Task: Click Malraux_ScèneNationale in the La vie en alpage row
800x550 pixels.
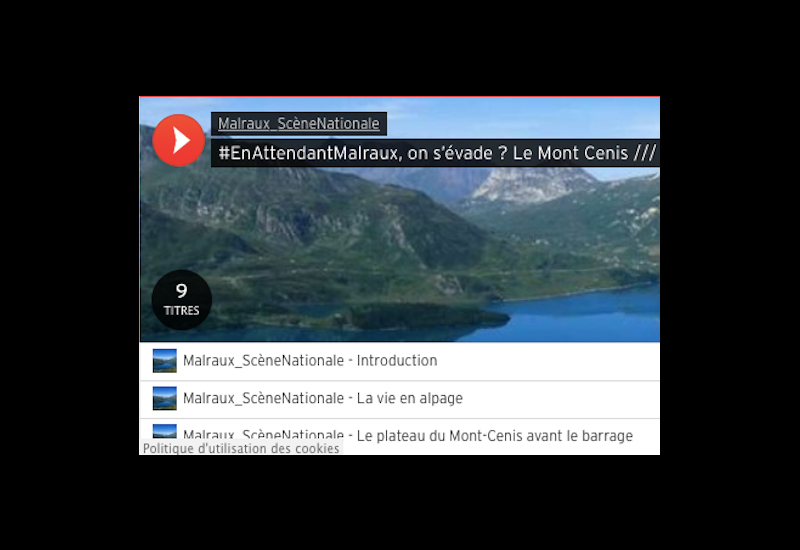Action: (x=263, y=398)
